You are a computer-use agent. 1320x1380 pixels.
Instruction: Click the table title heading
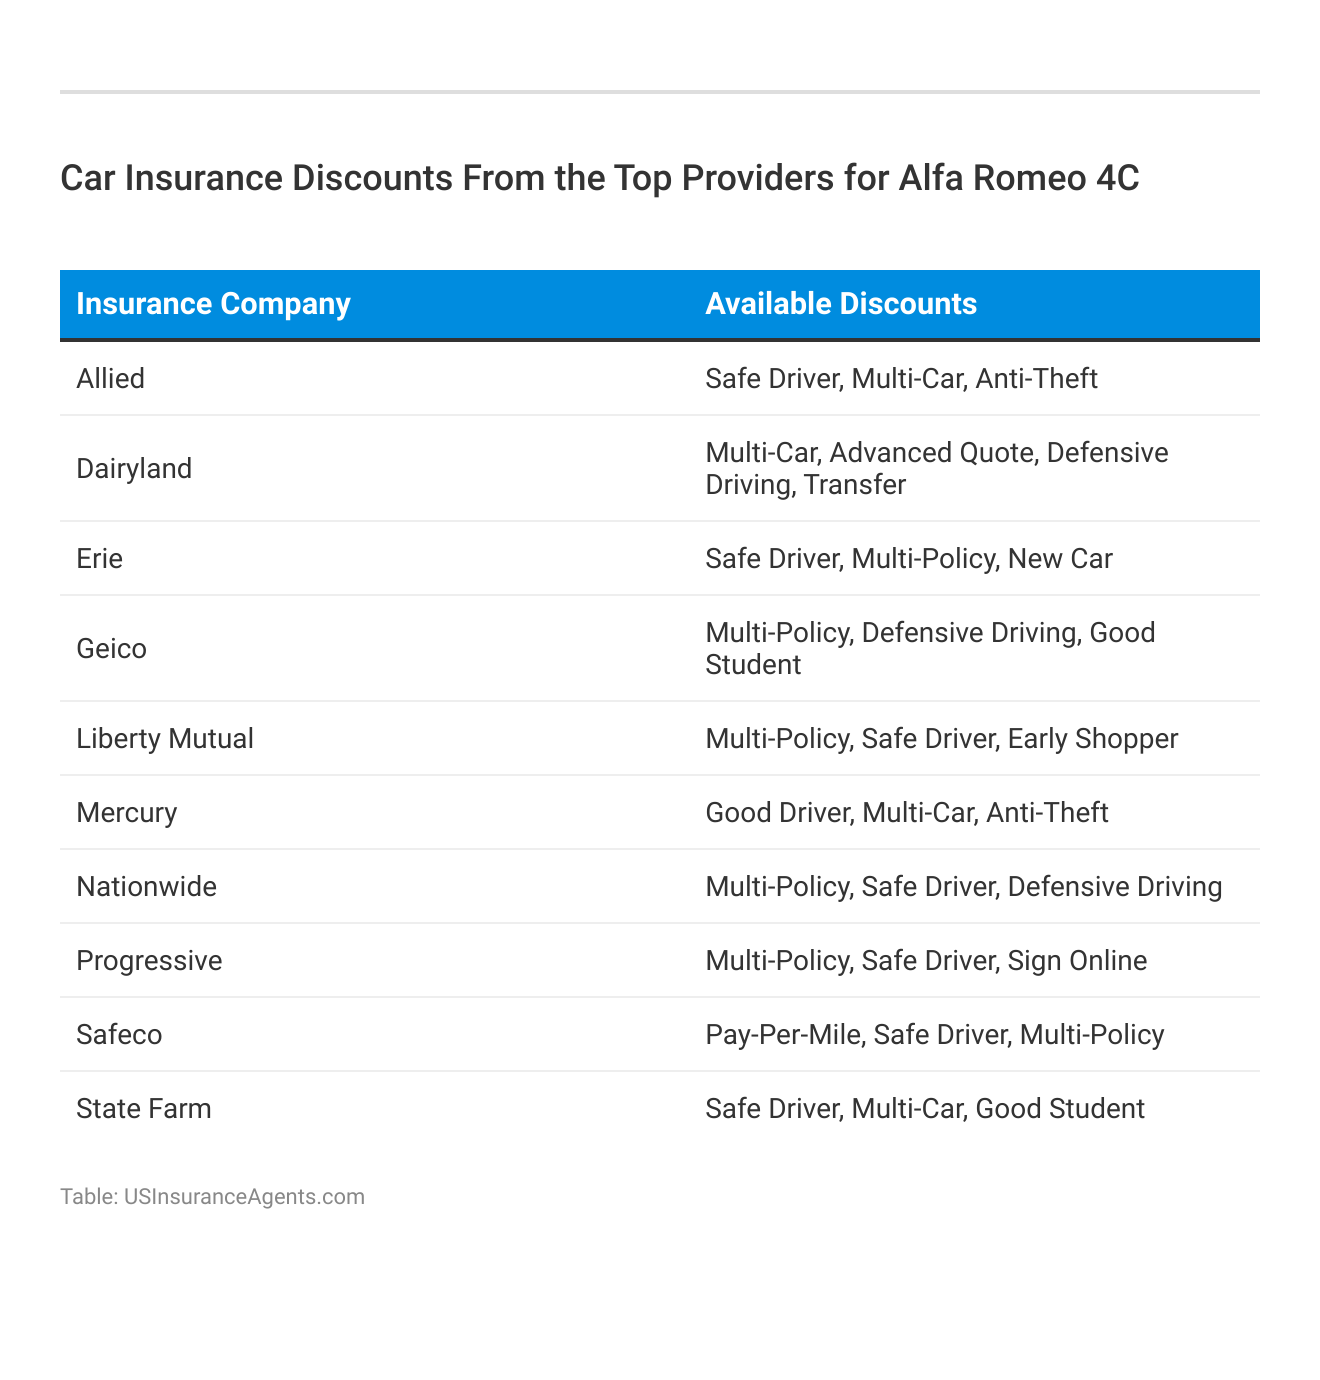pyautogui.click(x=599, y=178)
